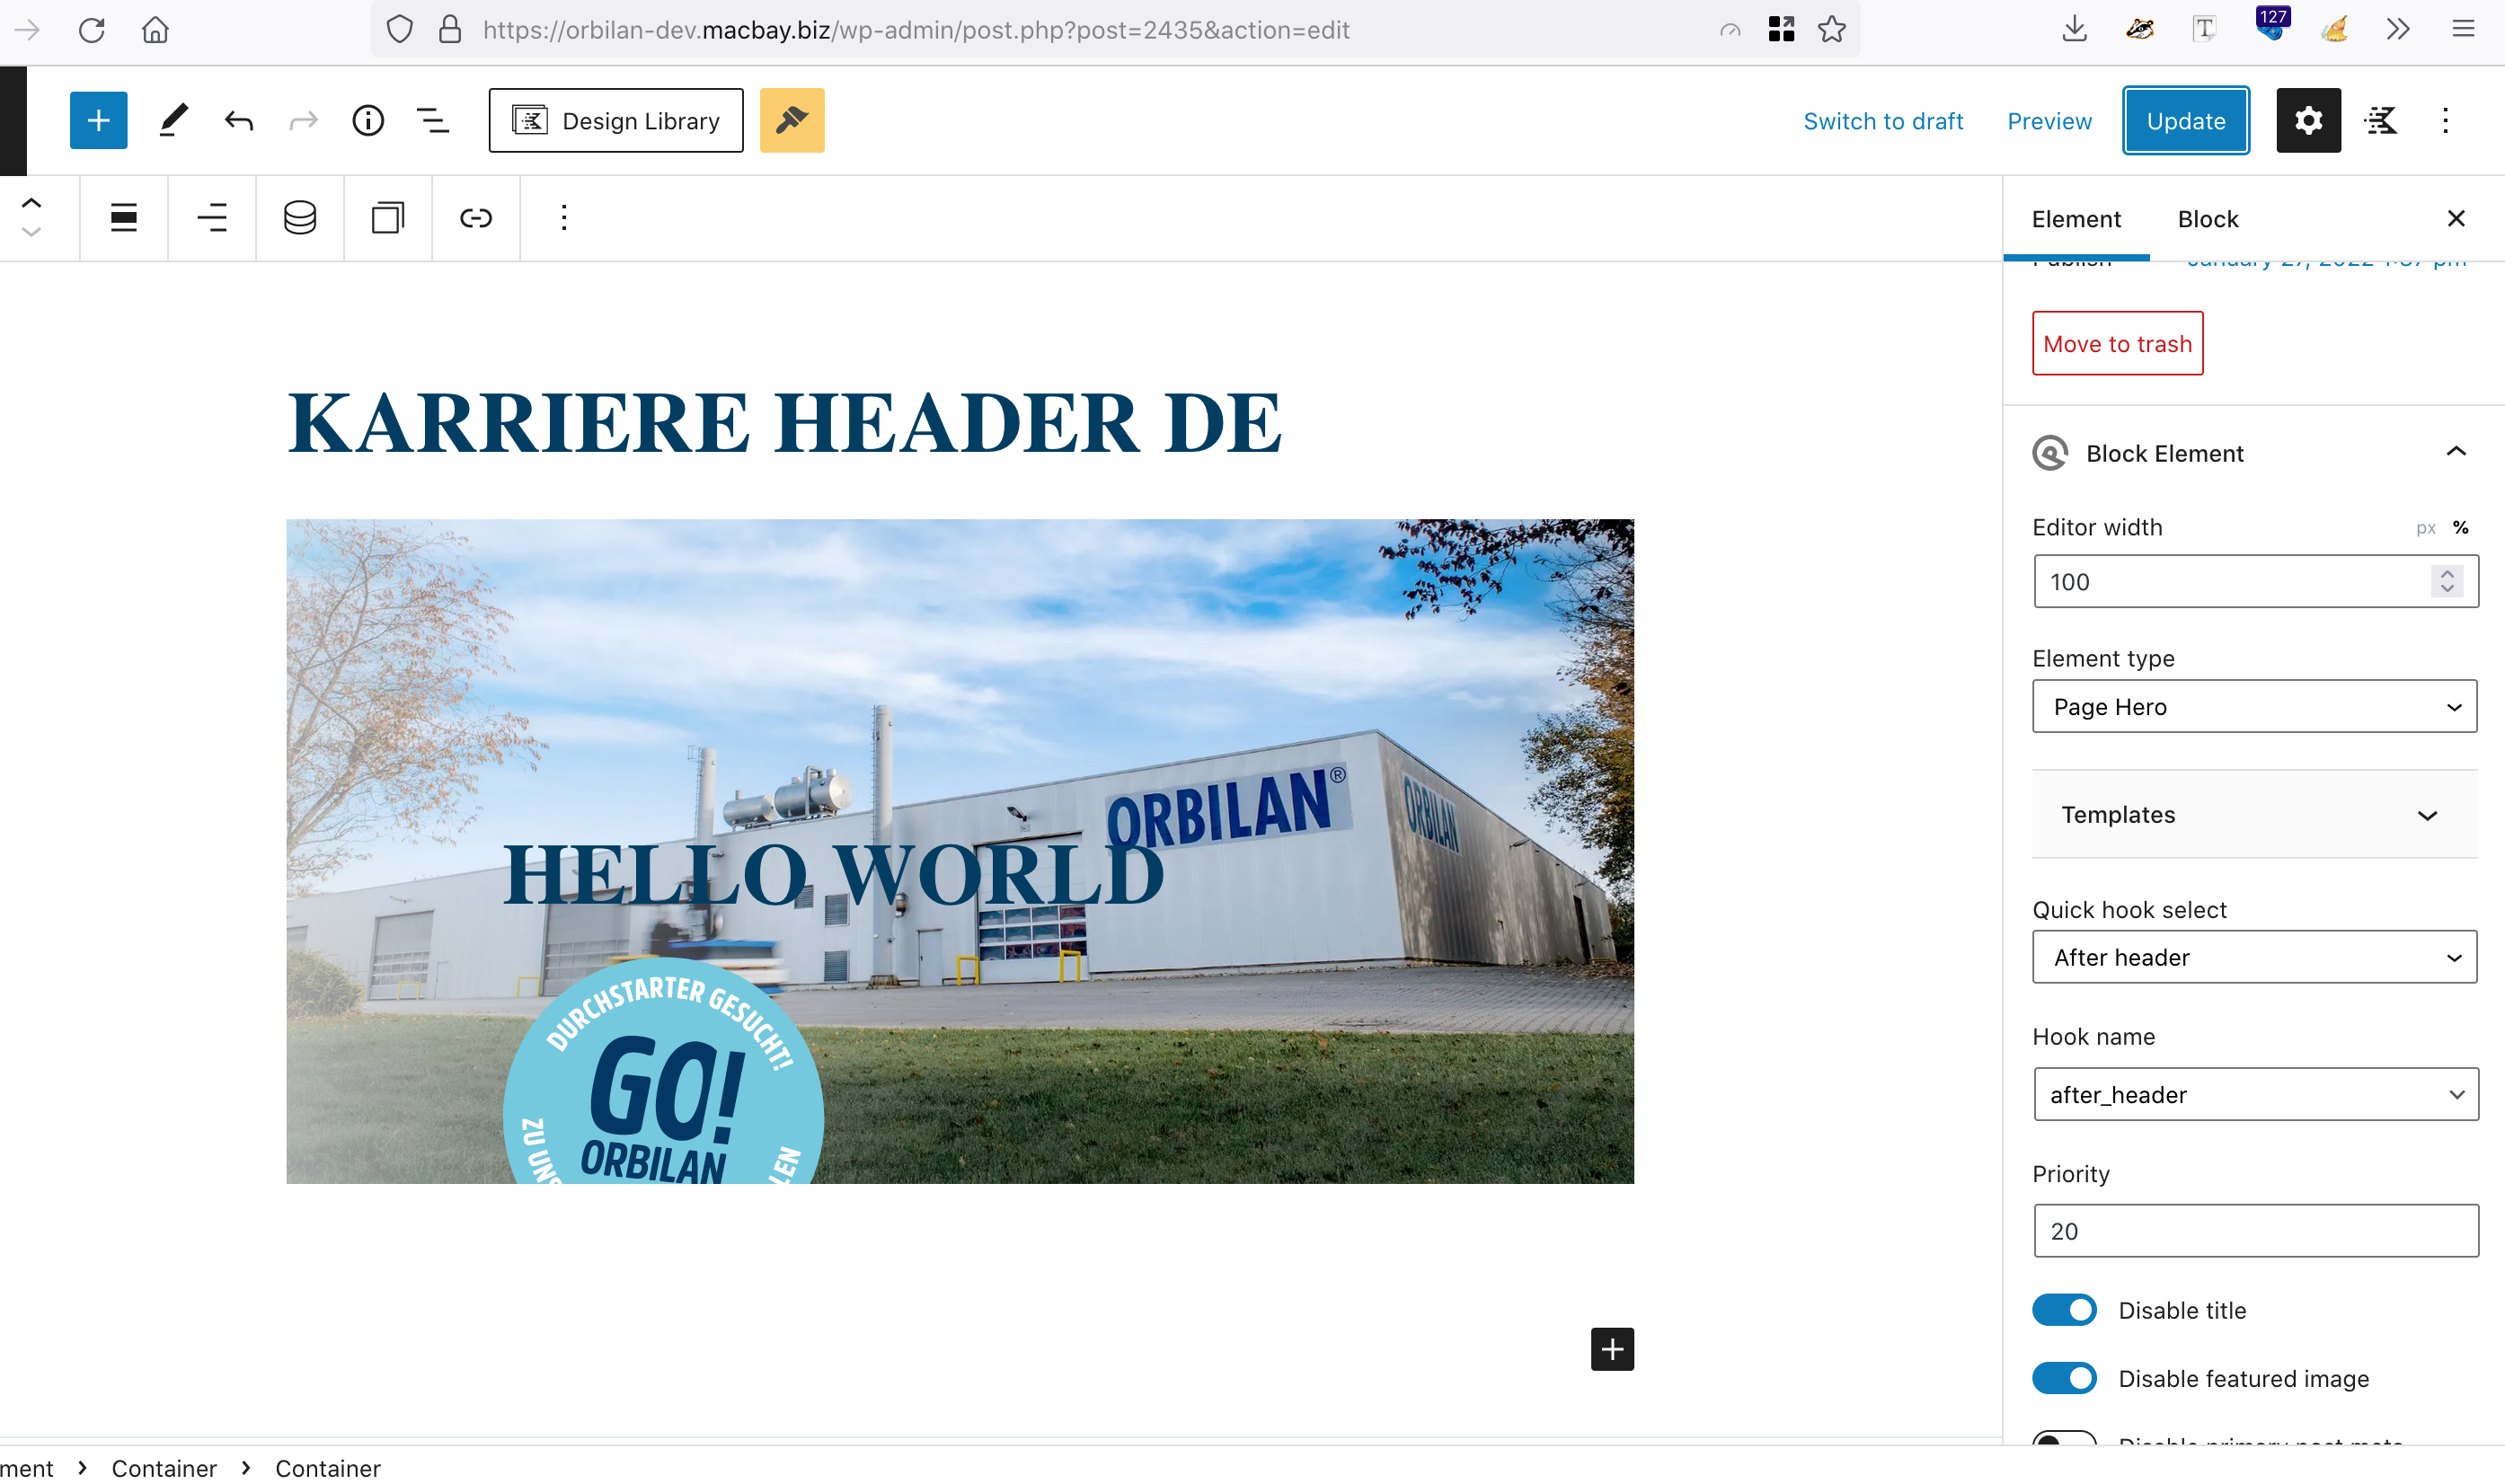Switch to the Block tab
Viewport: 2505px width, 1484px height.
tap(2208, 219)
